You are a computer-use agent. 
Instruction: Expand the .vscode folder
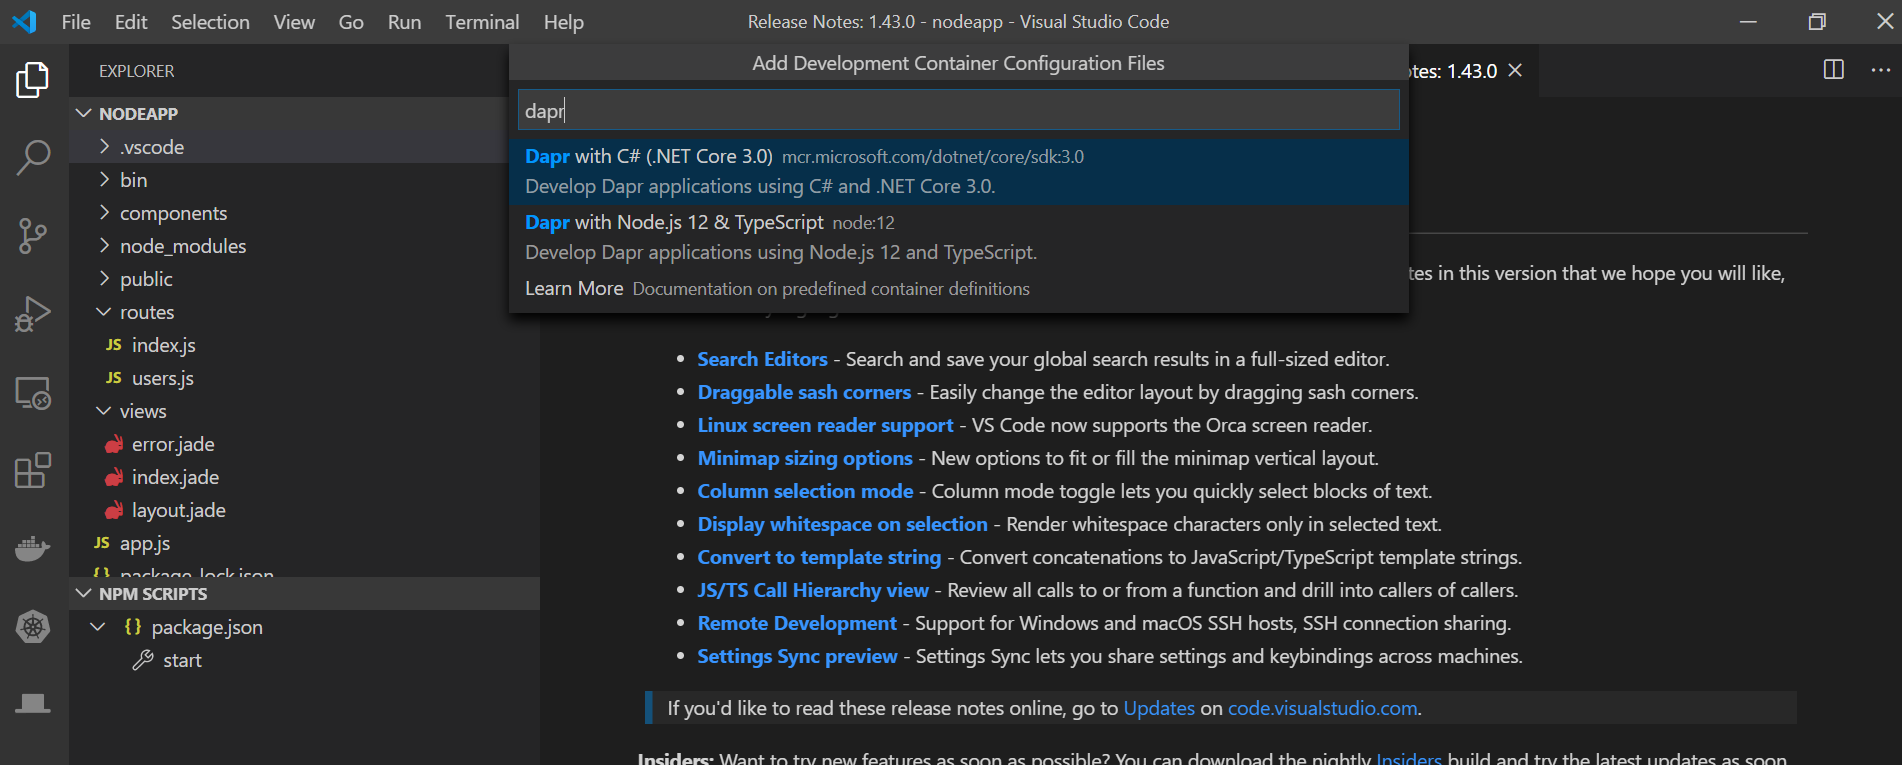point(151,147)
